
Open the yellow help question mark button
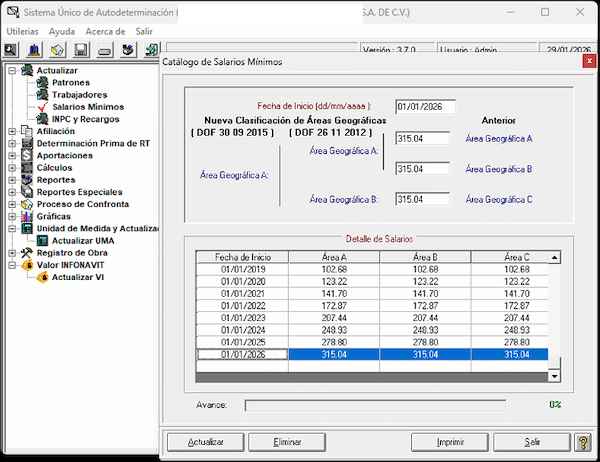(584, 441)
